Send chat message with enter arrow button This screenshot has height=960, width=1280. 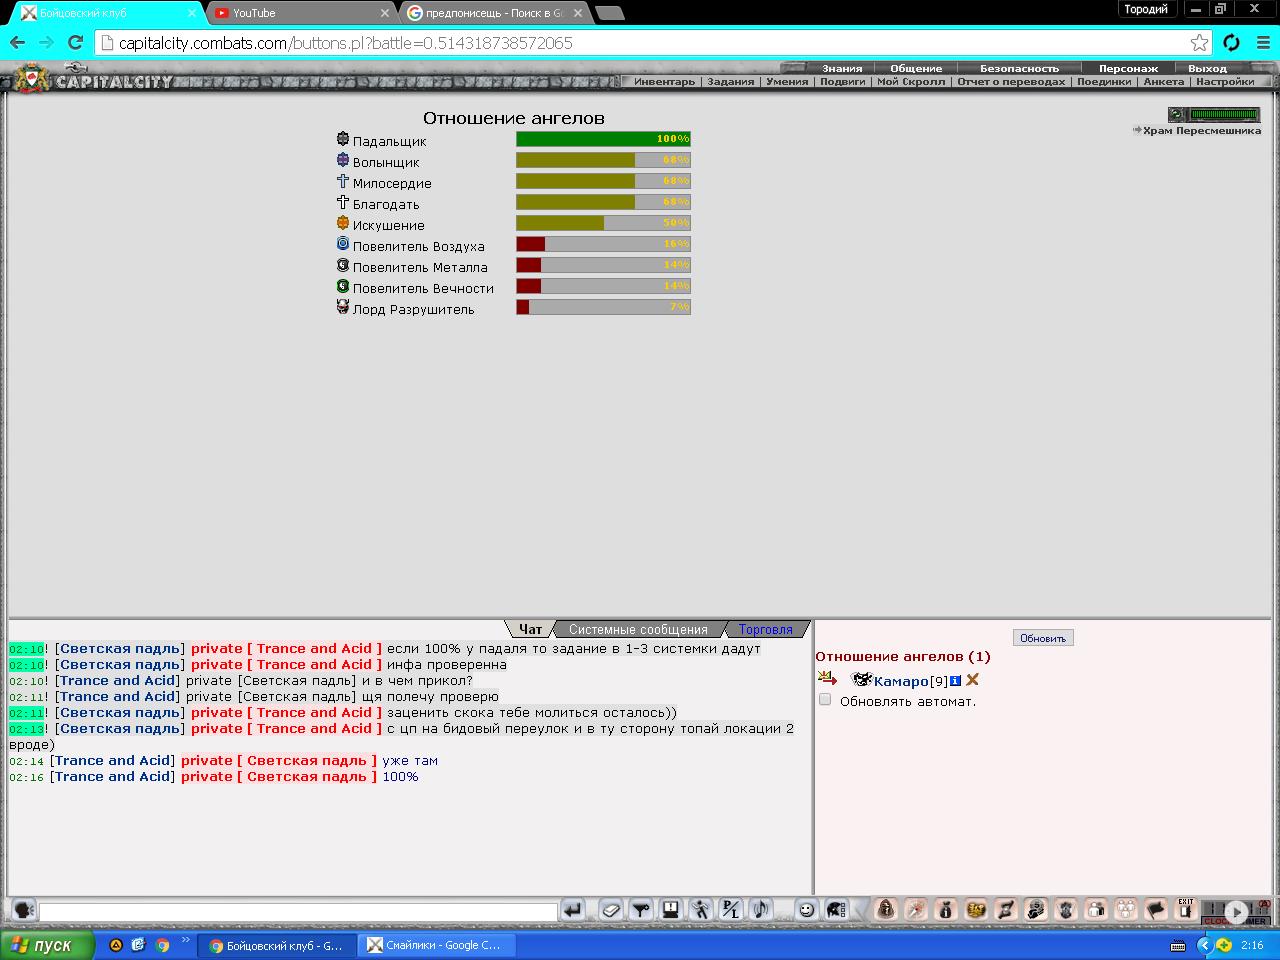573,910
